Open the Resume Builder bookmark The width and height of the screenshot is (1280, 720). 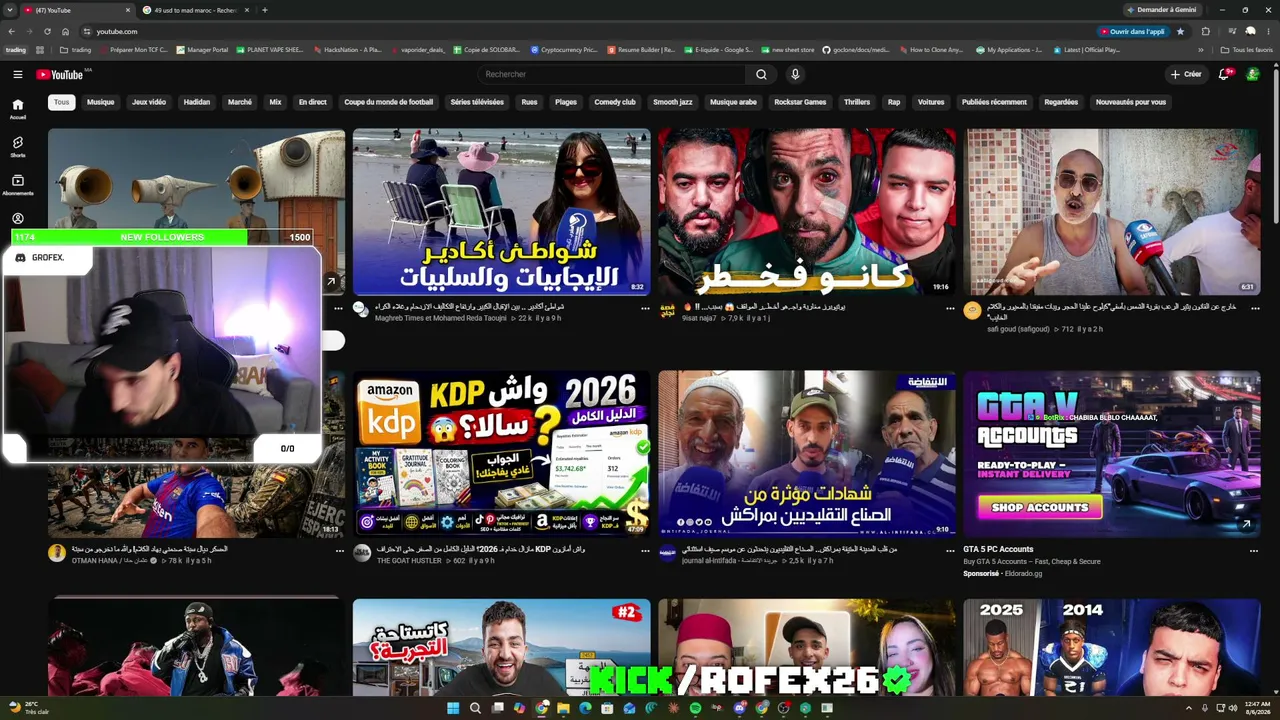(640, 49)
